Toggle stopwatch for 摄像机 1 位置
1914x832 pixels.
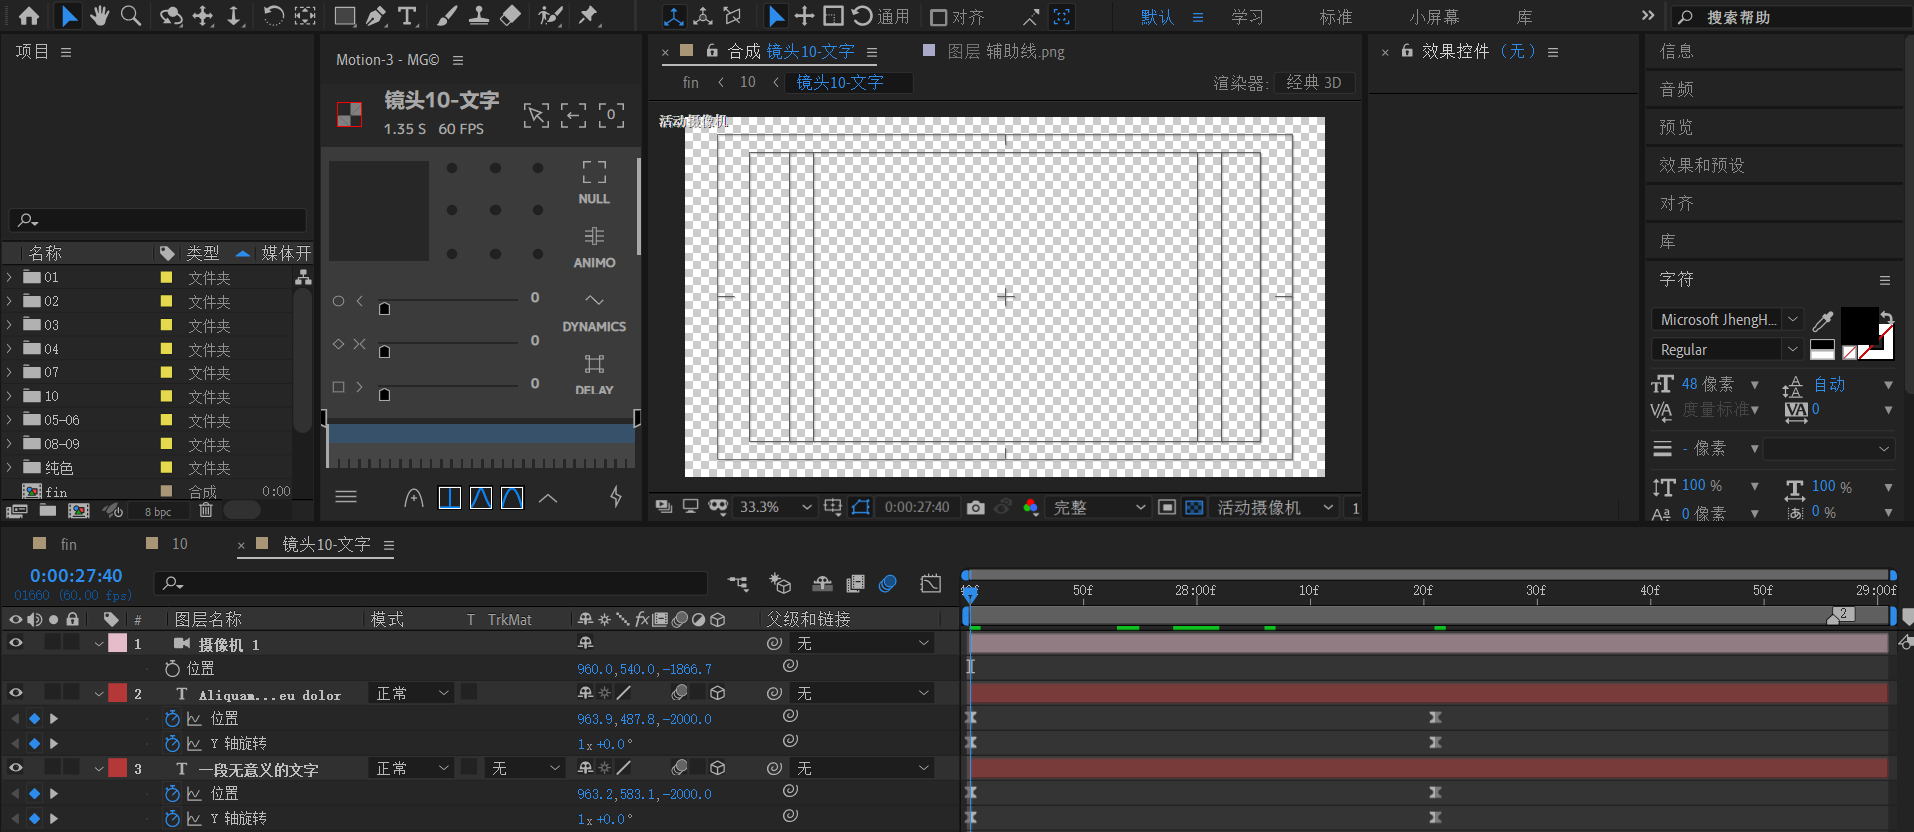pyautogui.click(x=172, y=668)
